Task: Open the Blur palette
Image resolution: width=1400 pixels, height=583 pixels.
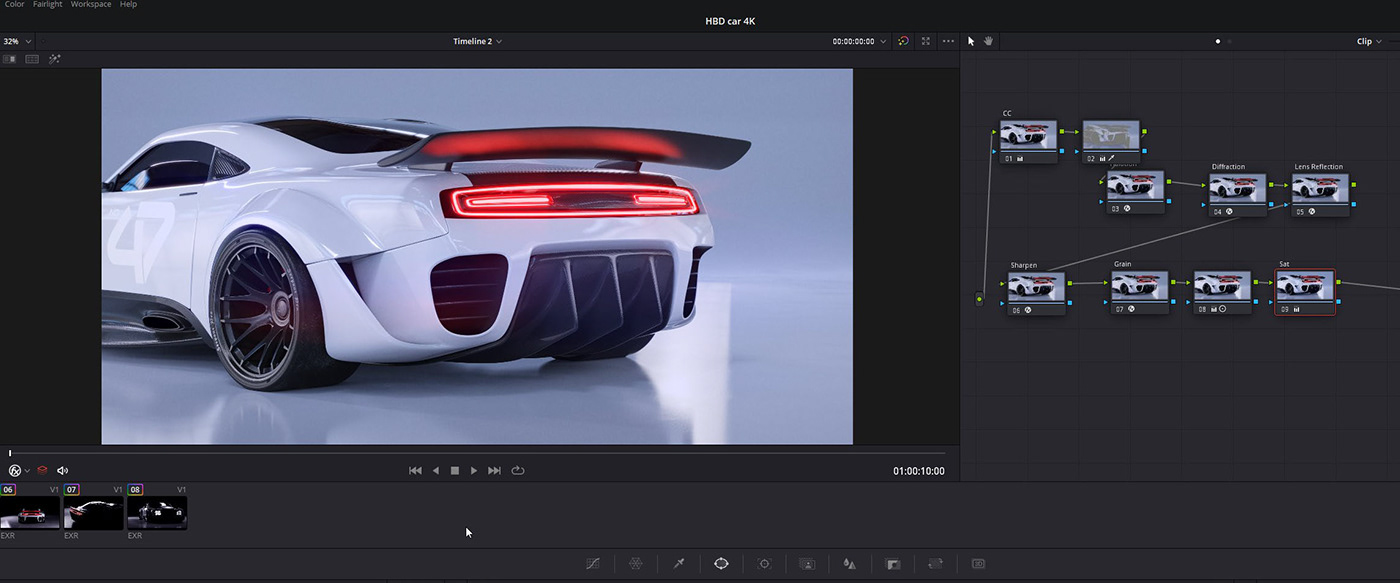Action: 849,563
